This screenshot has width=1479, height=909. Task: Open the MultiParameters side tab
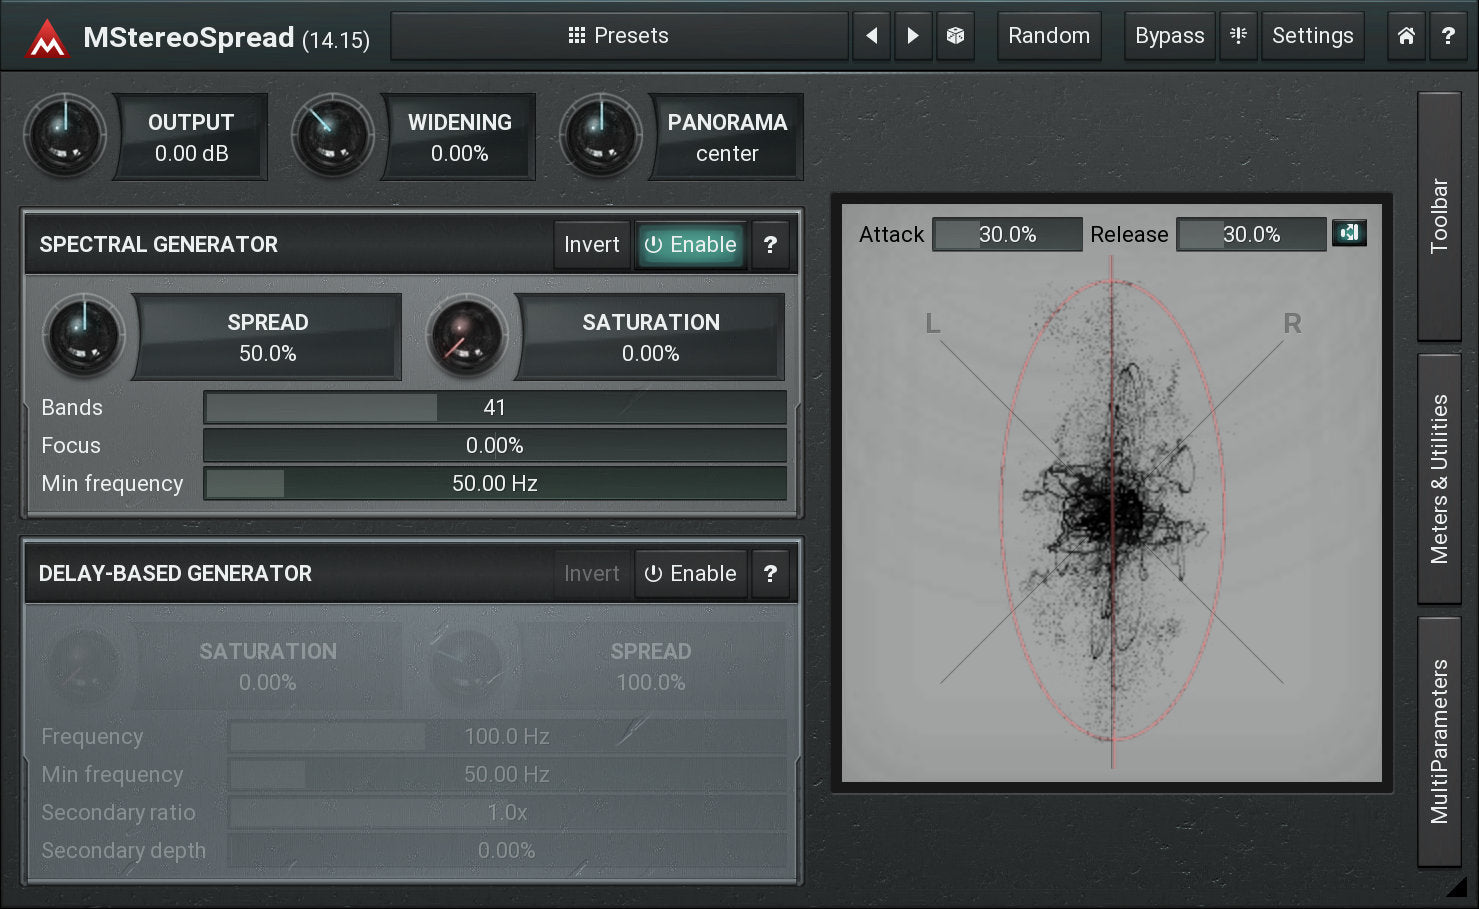coord(1439,741)
